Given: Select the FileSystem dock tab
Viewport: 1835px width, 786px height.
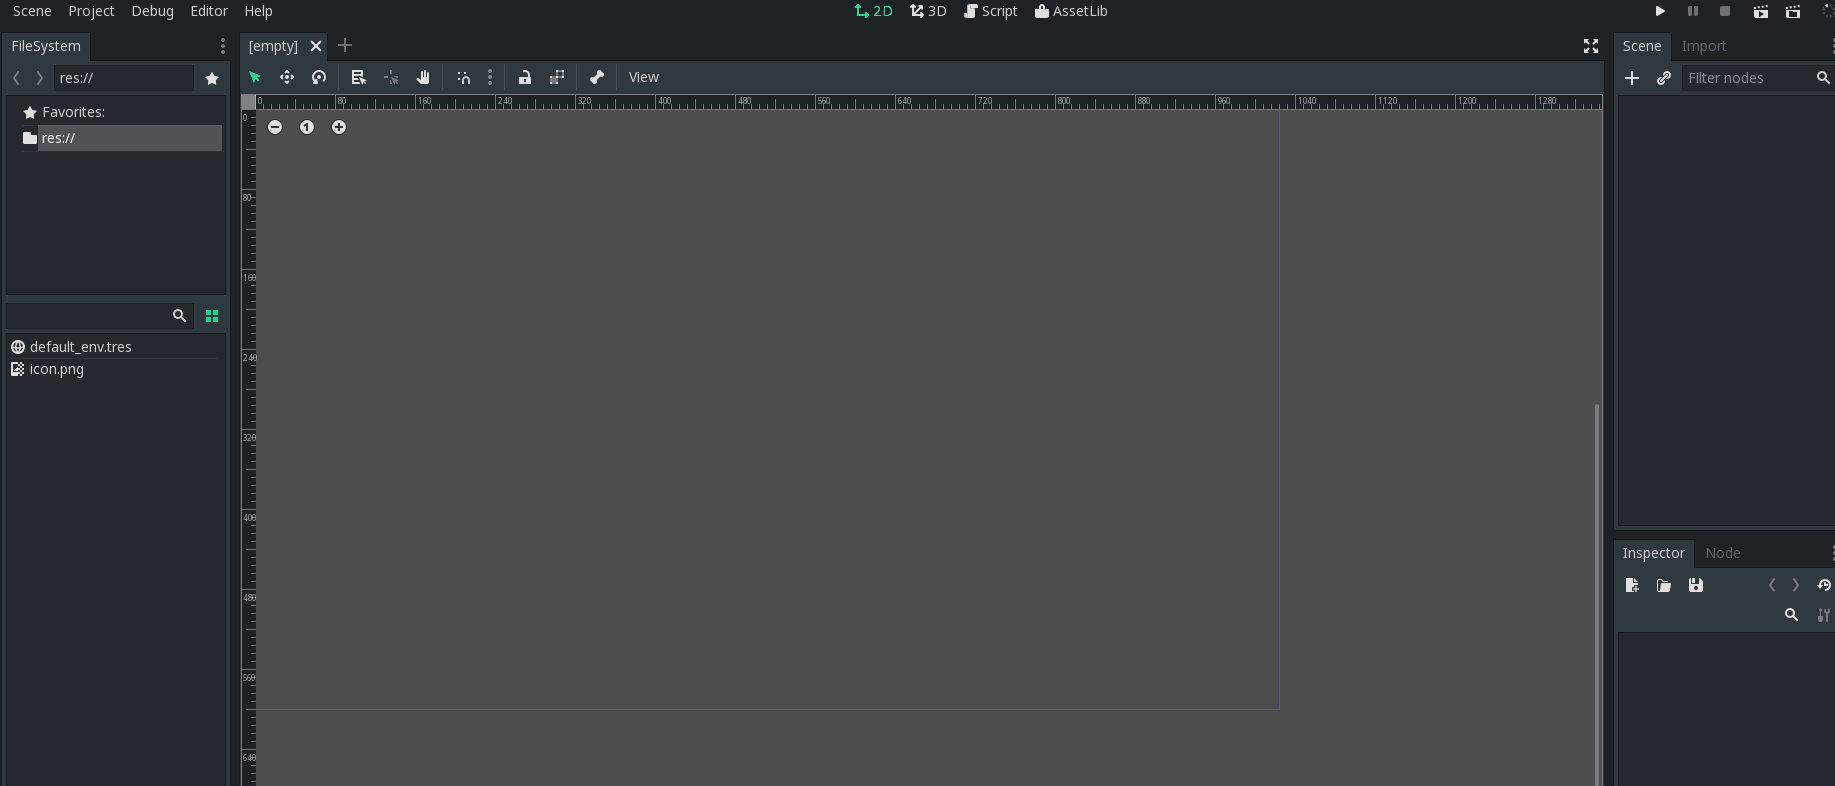Looking at the screenshot, I should [46, 46].
